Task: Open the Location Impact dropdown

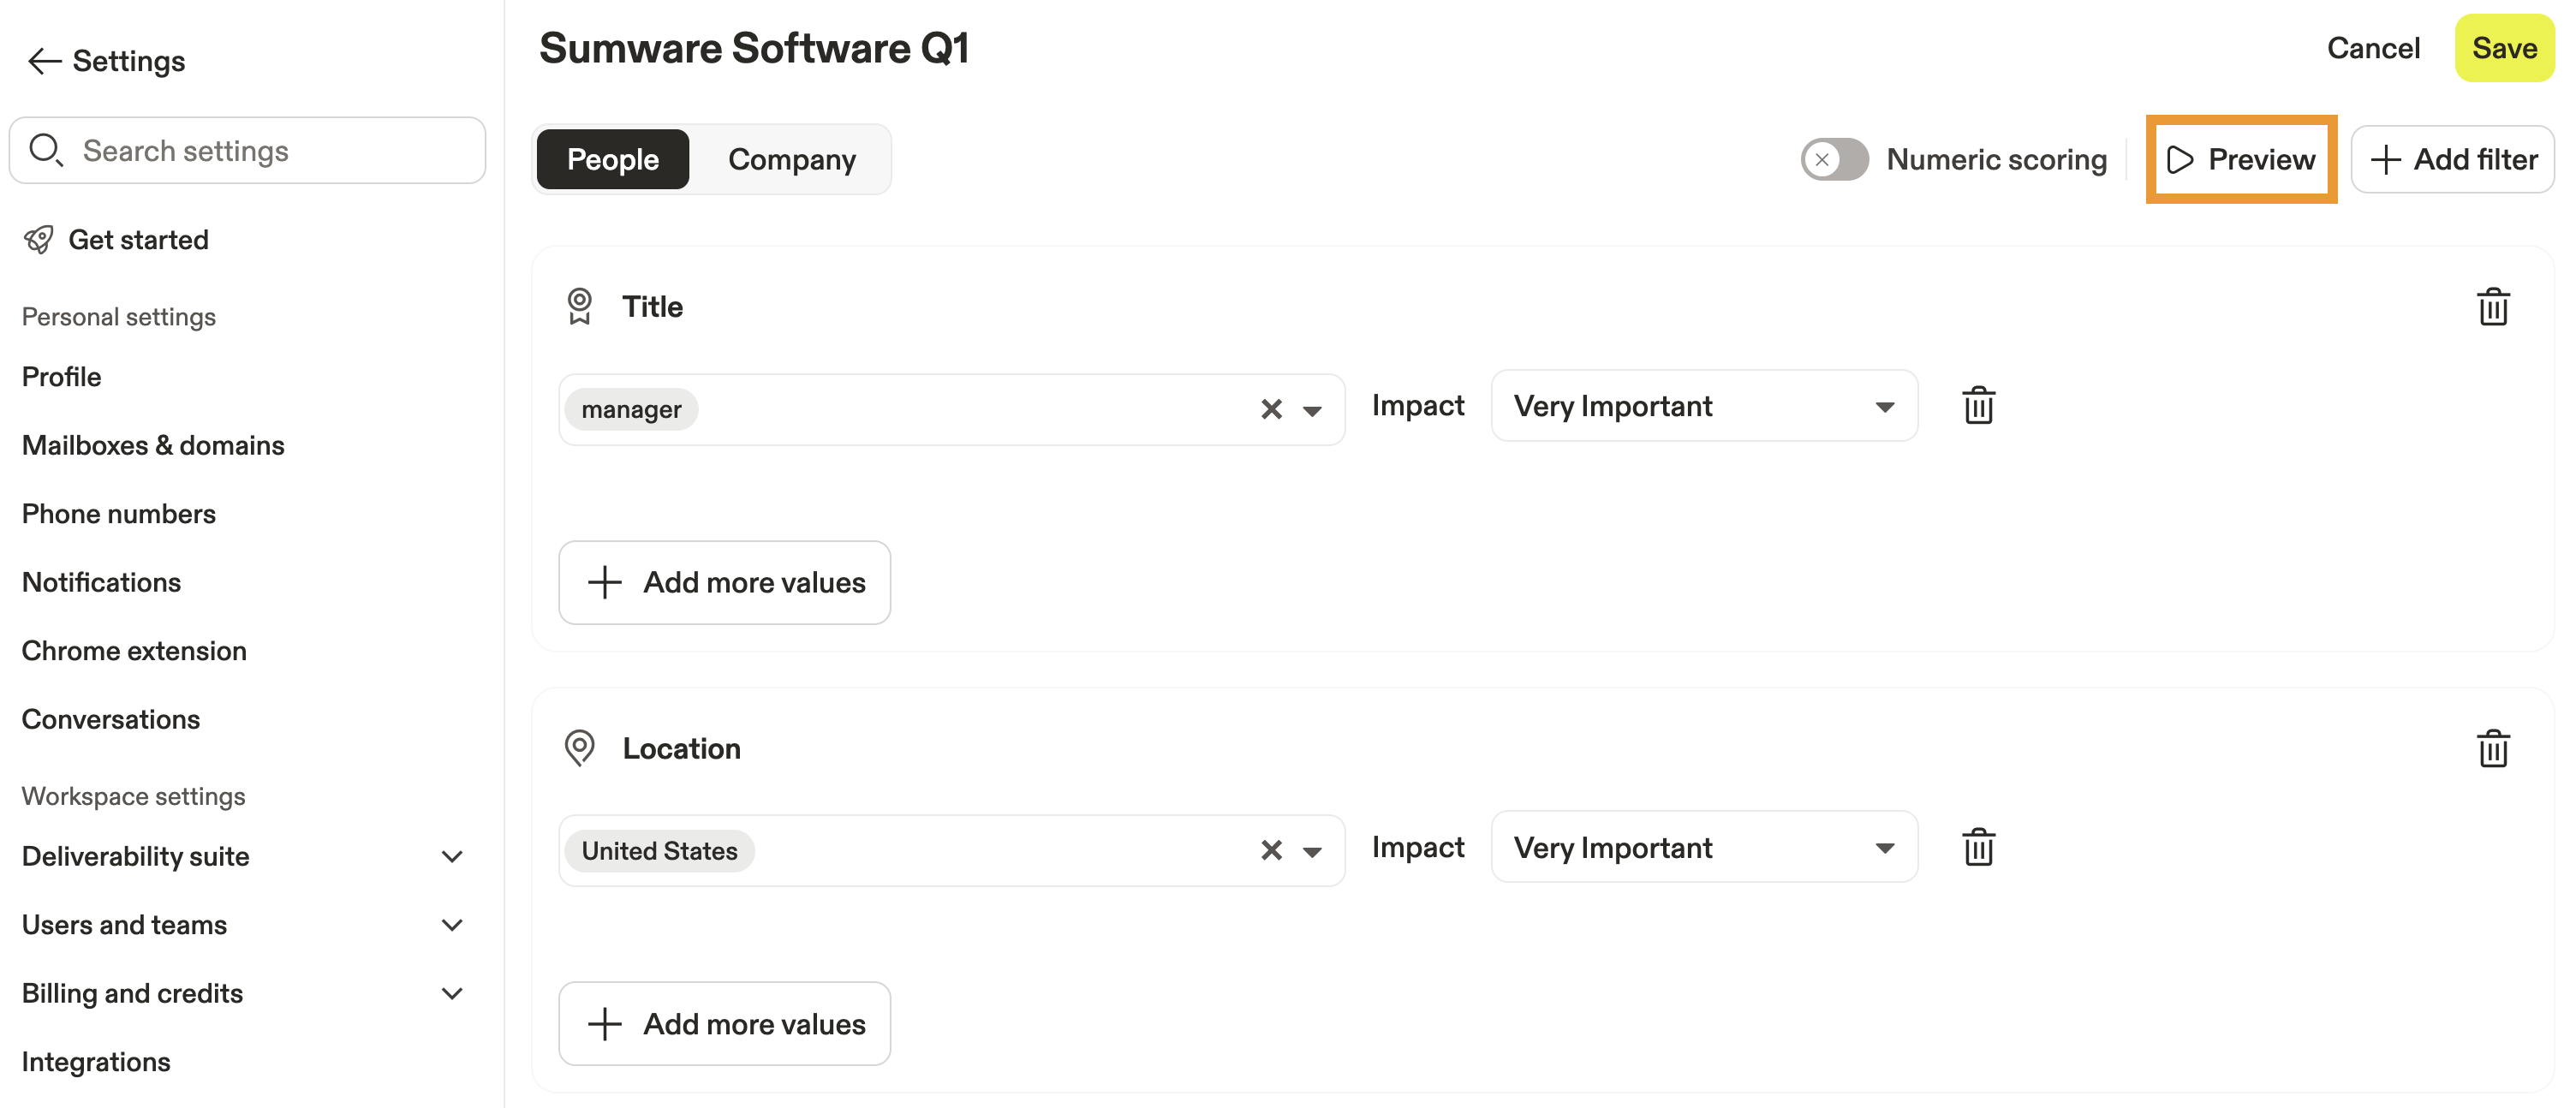Action: [1703, 848]
